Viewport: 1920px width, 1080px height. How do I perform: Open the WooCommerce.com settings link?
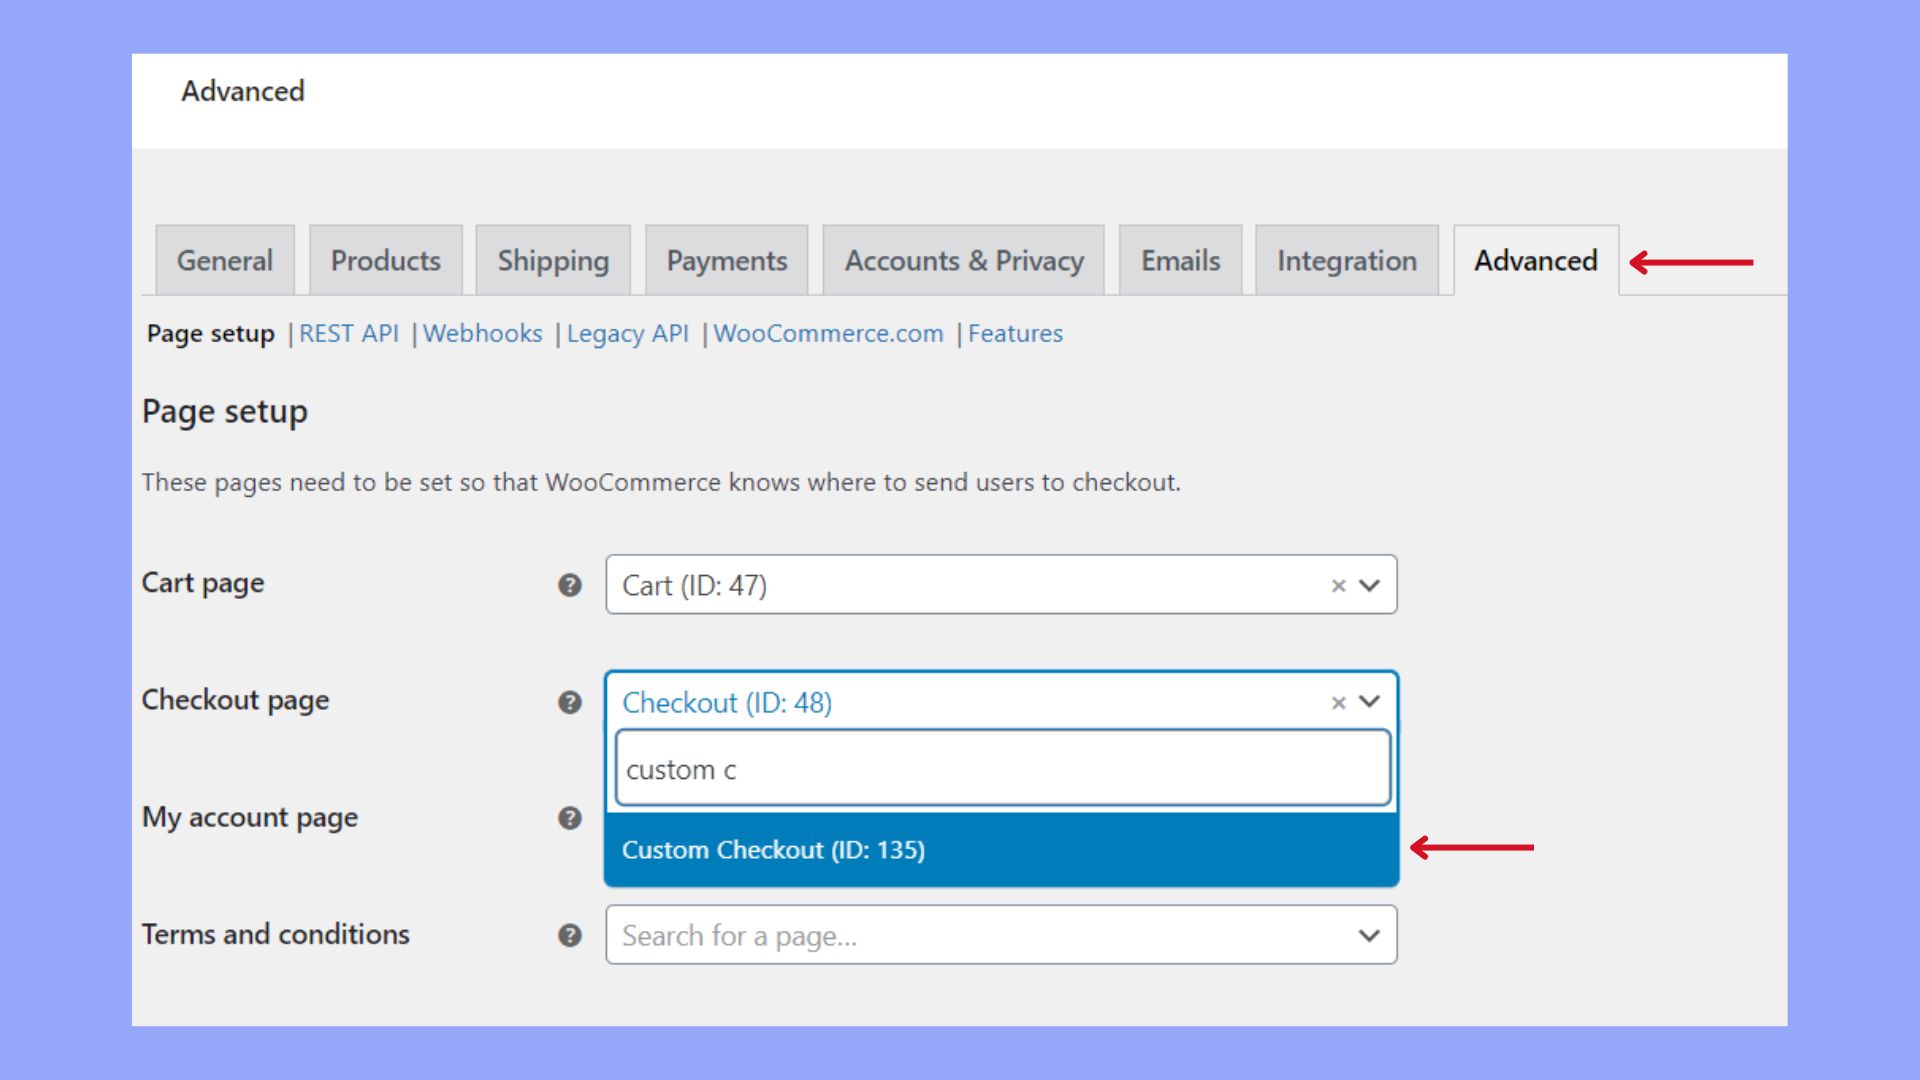tap(828, 333)
